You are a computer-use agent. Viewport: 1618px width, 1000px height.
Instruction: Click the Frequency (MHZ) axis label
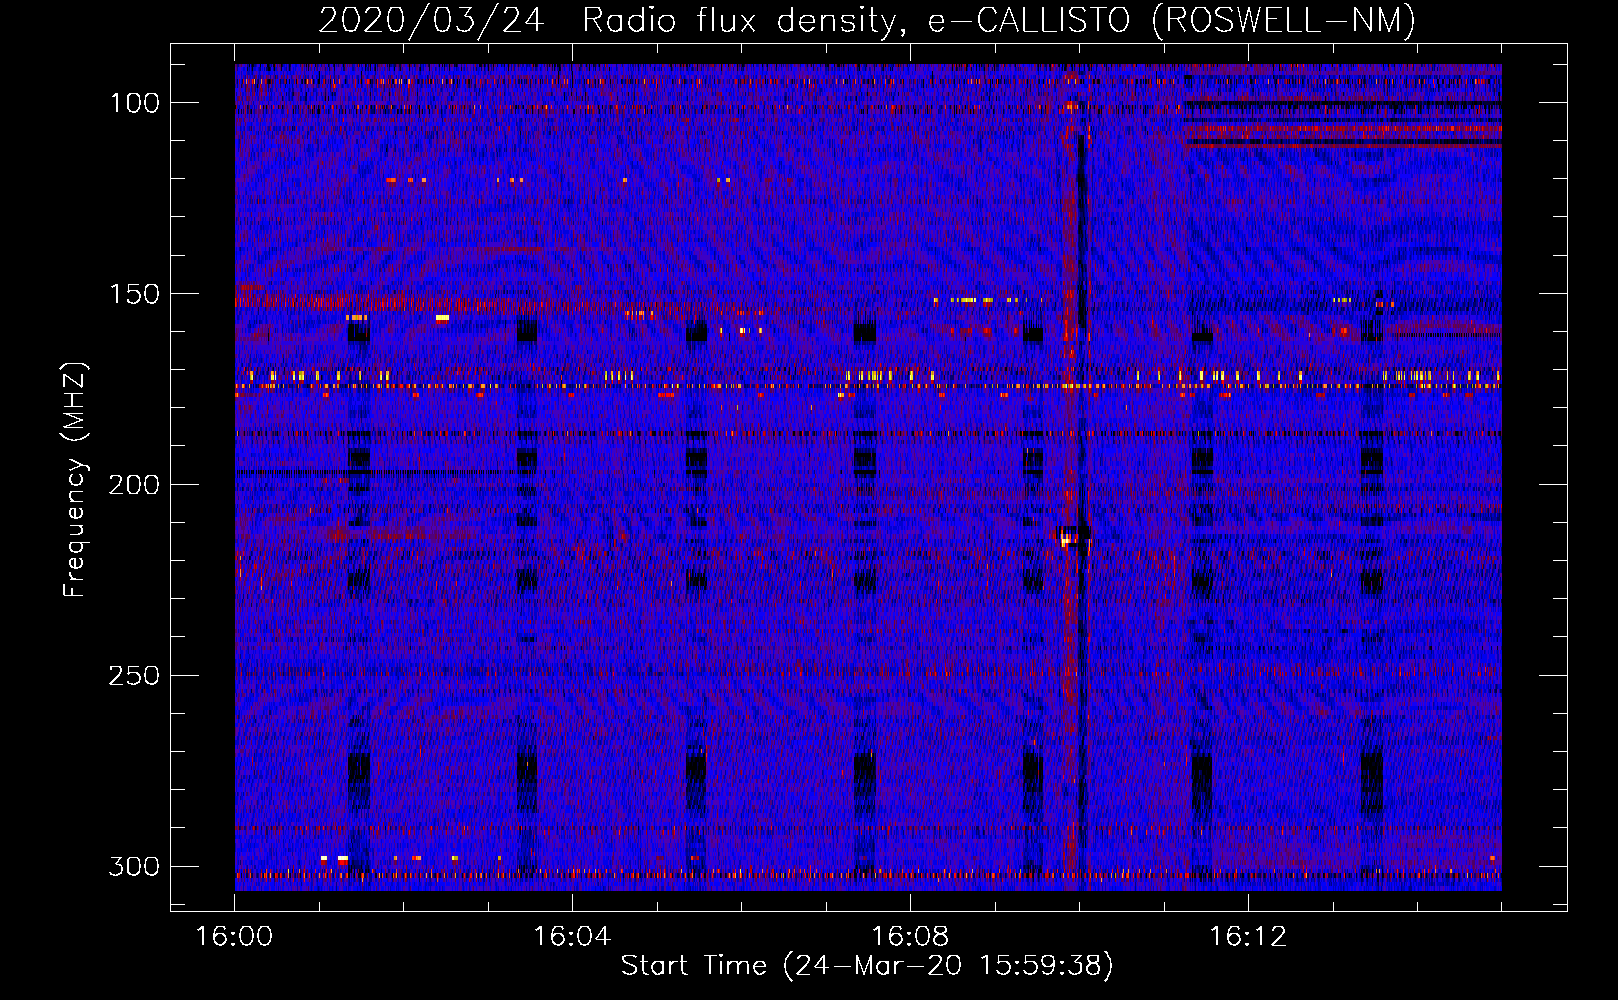(75, 480)
